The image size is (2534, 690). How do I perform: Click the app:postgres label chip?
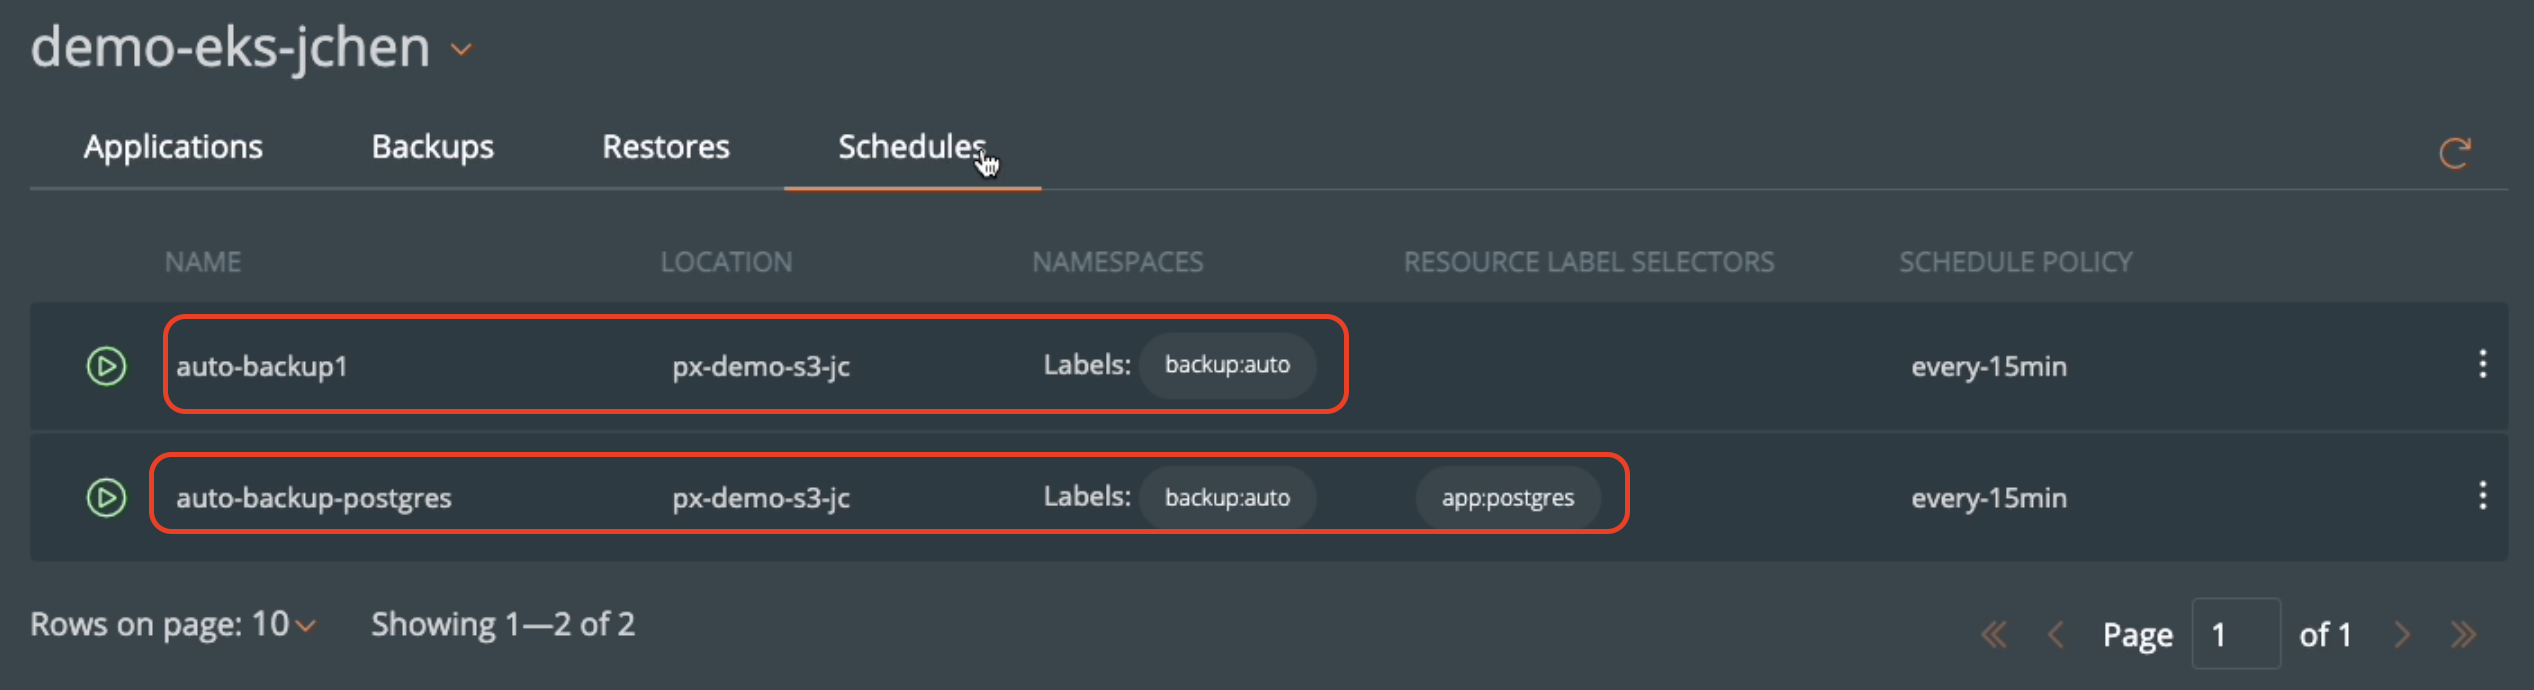(x=1507, y=498)
